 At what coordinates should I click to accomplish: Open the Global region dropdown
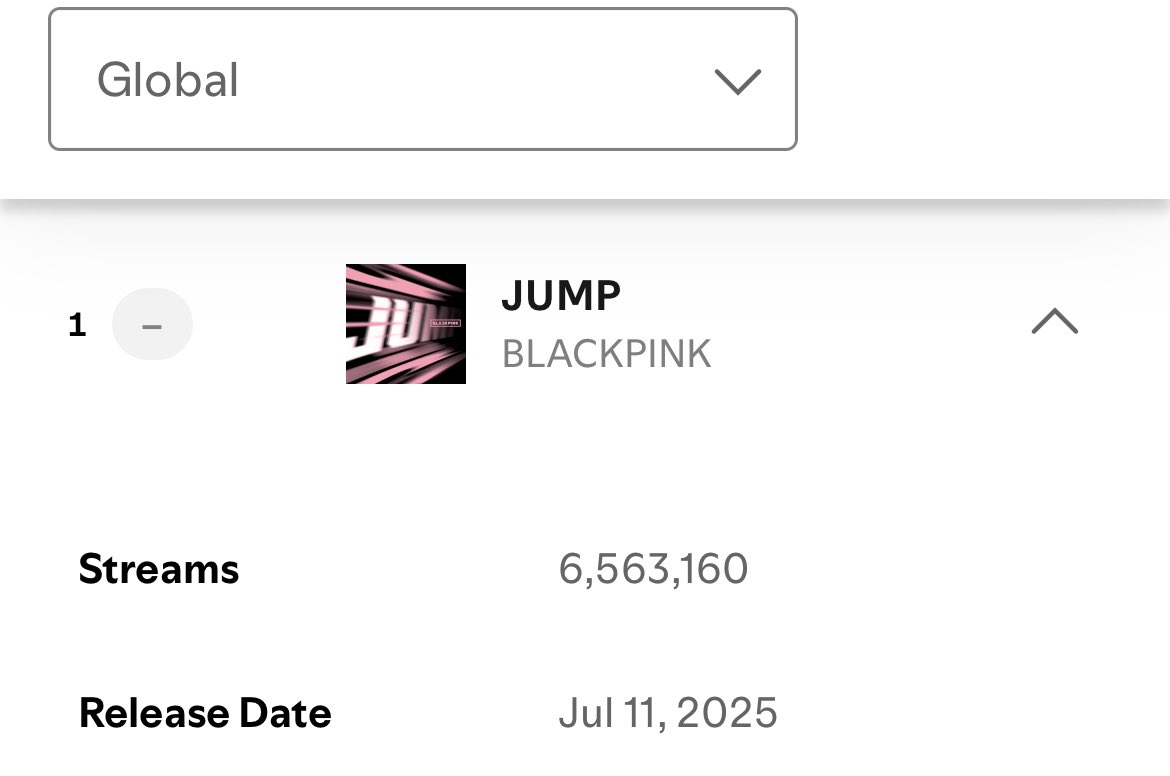click(422, 80)
